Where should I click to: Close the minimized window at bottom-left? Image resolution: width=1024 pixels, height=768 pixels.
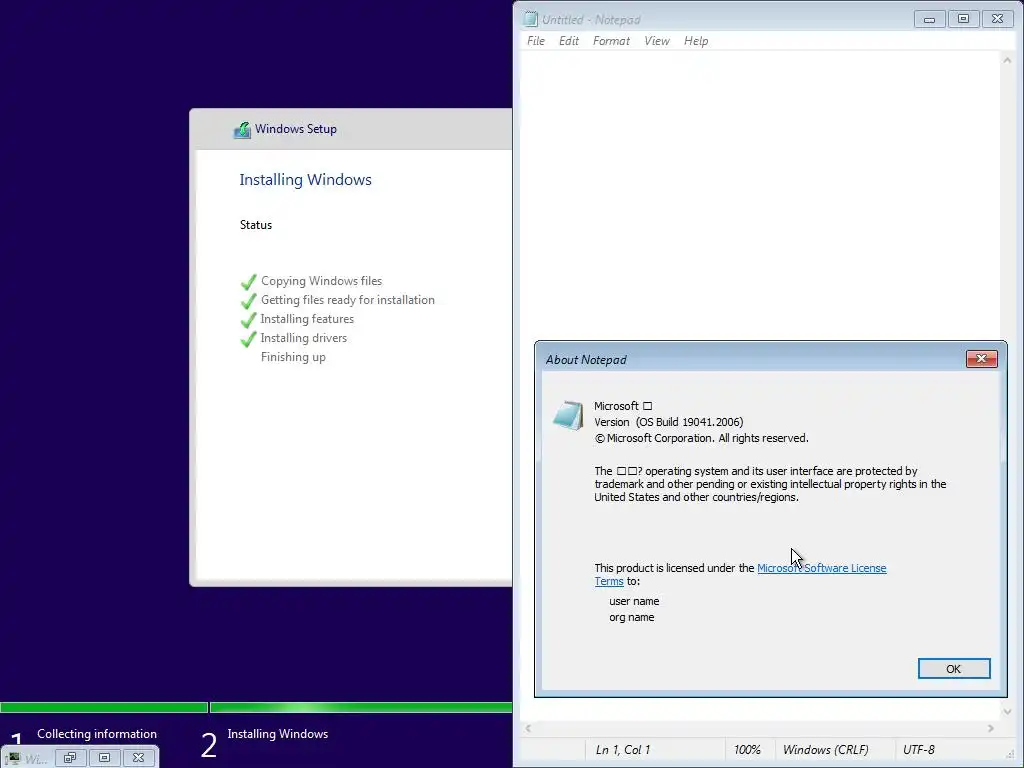[138, 758]
